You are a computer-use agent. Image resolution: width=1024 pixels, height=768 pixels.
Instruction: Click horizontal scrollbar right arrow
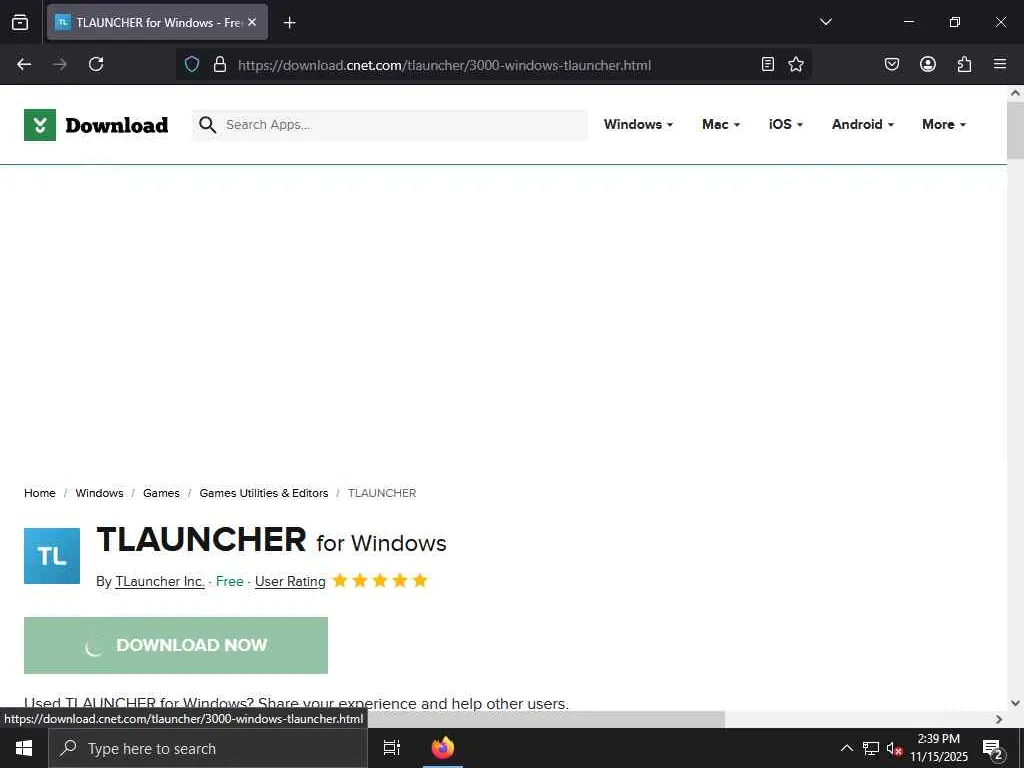click(x=999, y=719)
